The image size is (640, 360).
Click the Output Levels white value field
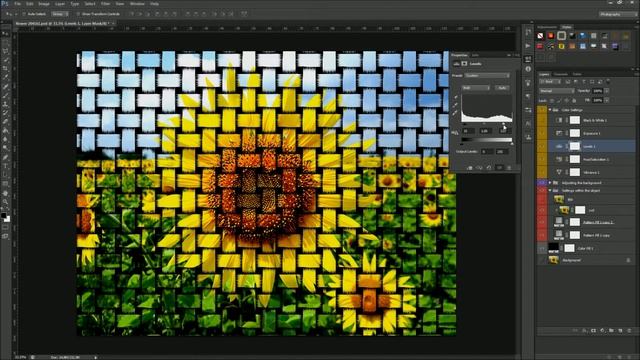502,151
